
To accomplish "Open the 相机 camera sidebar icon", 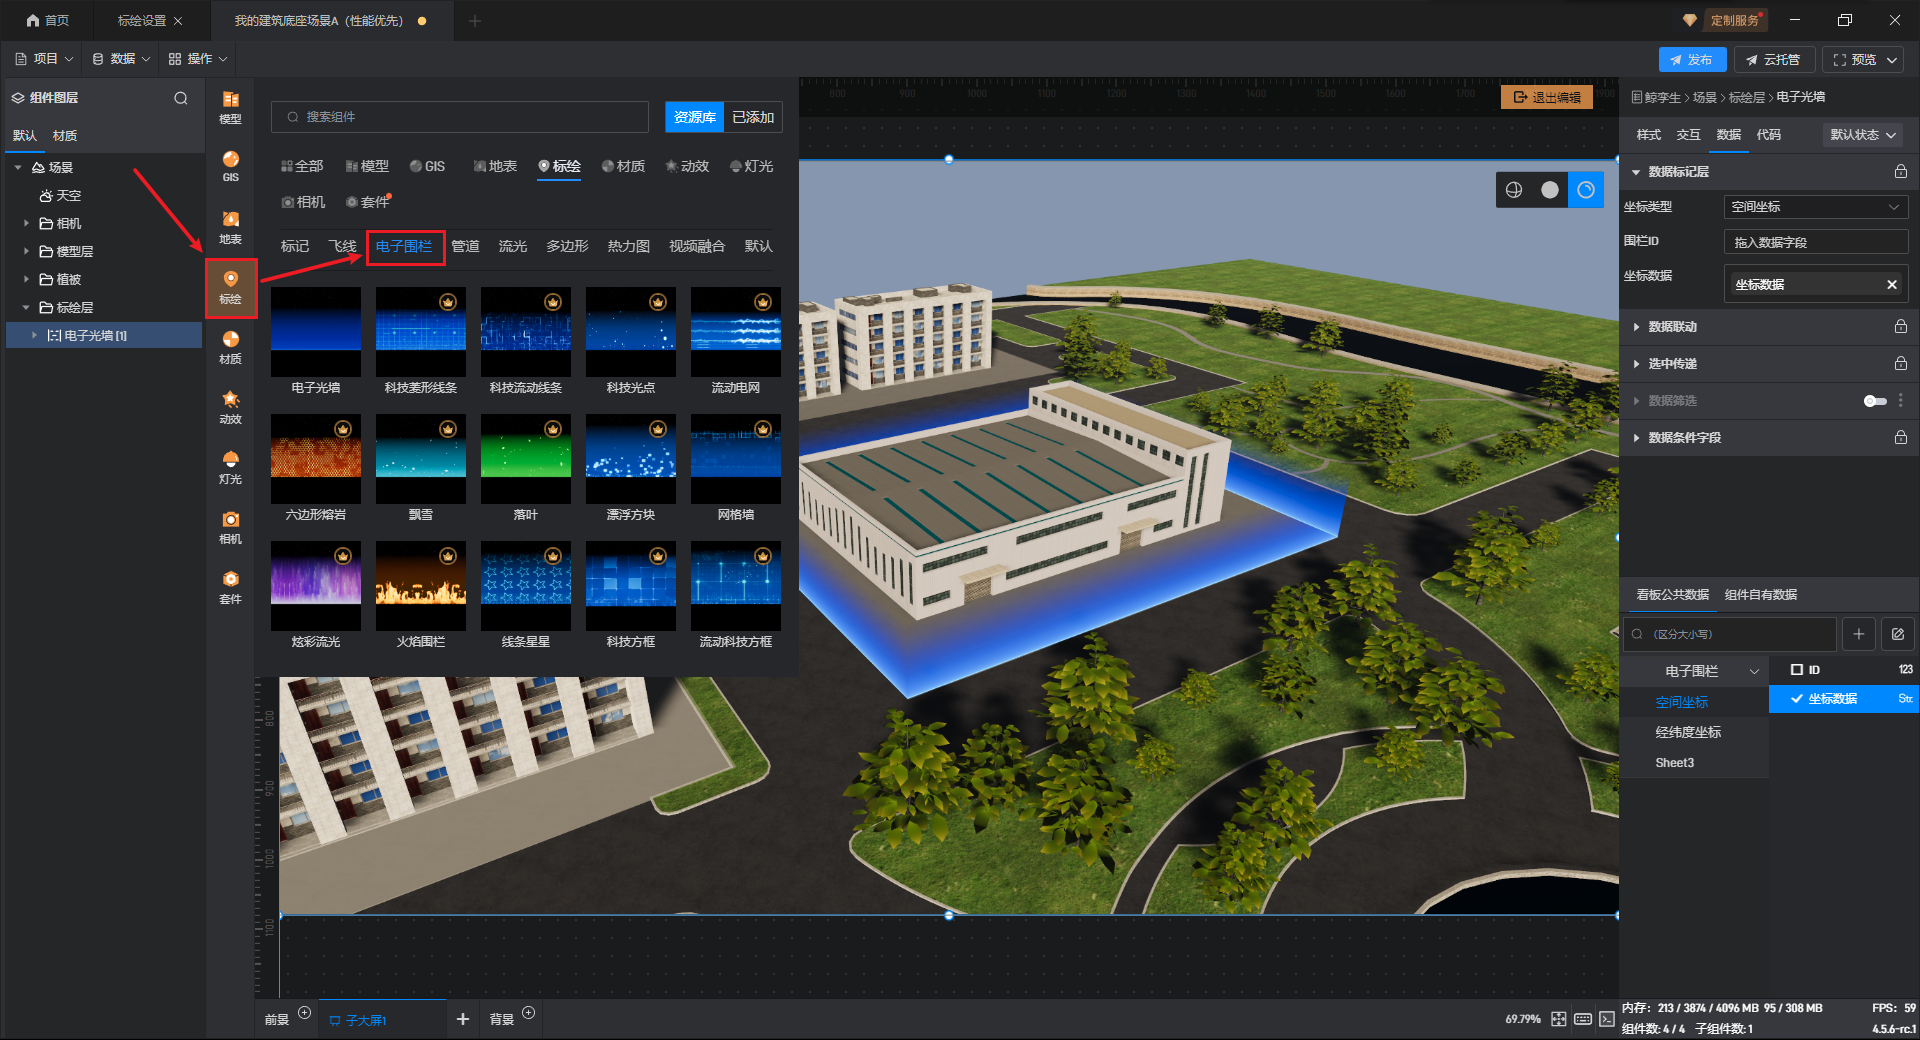I will pos(230,526).
